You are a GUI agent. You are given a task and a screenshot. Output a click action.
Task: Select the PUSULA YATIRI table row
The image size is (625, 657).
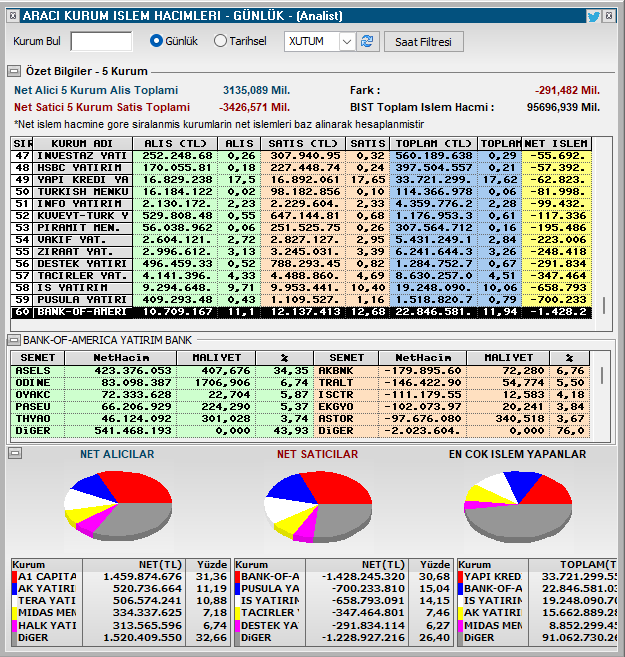(x=301, y=300)
